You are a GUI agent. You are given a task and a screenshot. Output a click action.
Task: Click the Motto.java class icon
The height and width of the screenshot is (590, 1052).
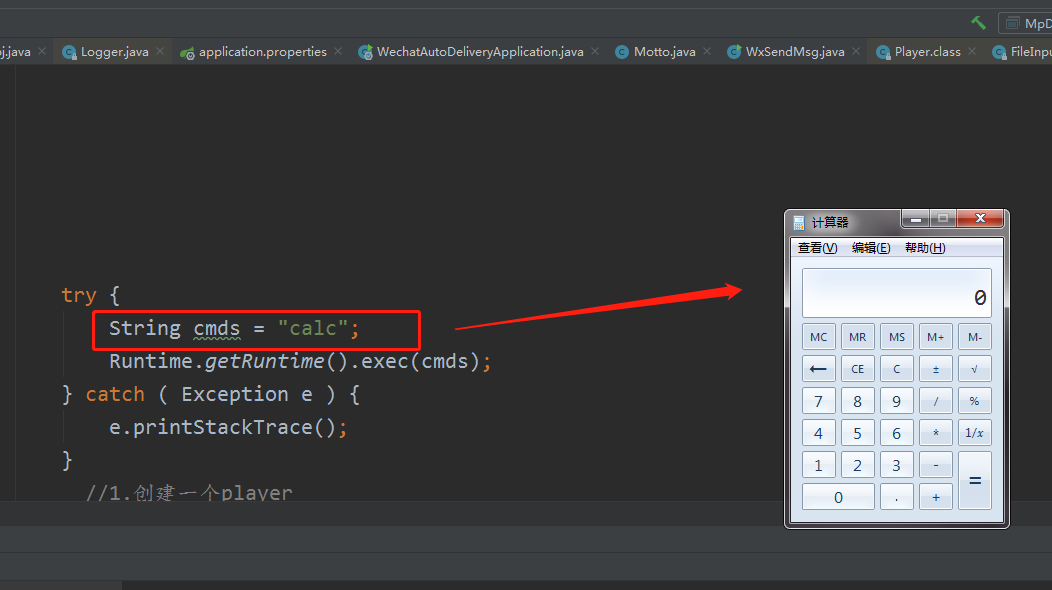(x=622, y=52)
